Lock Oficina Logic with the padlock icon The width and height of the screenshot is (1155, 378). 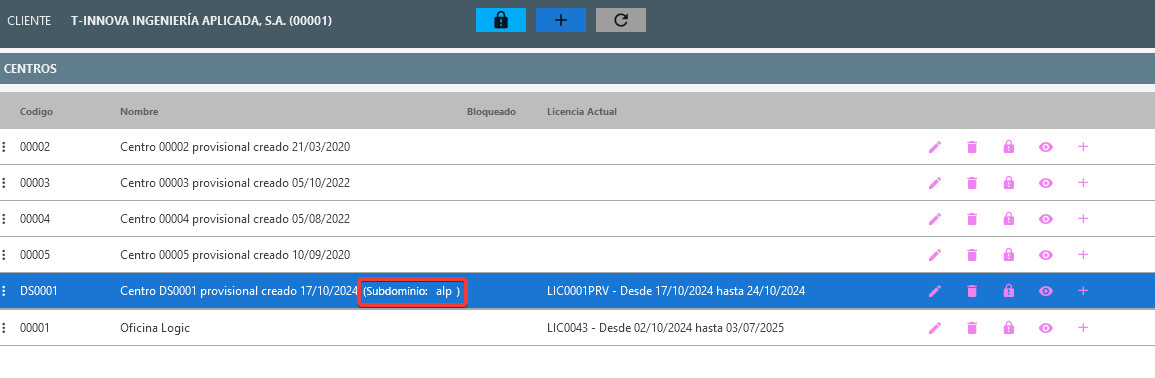tap(1008, 328)
